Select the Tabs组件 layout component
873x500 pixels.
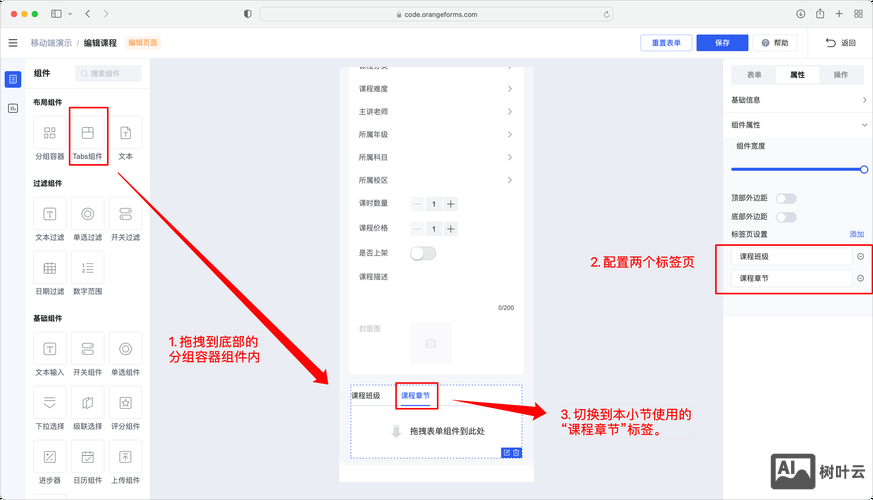pyautogui.click(x=87, y=139)
